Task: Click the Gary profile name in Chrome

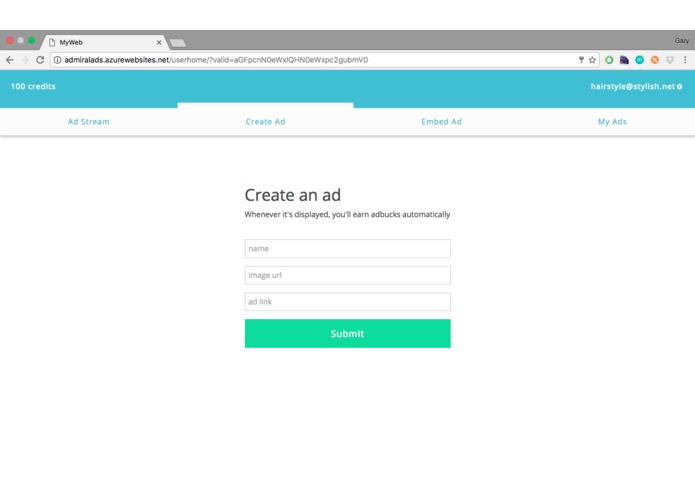Action: (x=682, y=41)
